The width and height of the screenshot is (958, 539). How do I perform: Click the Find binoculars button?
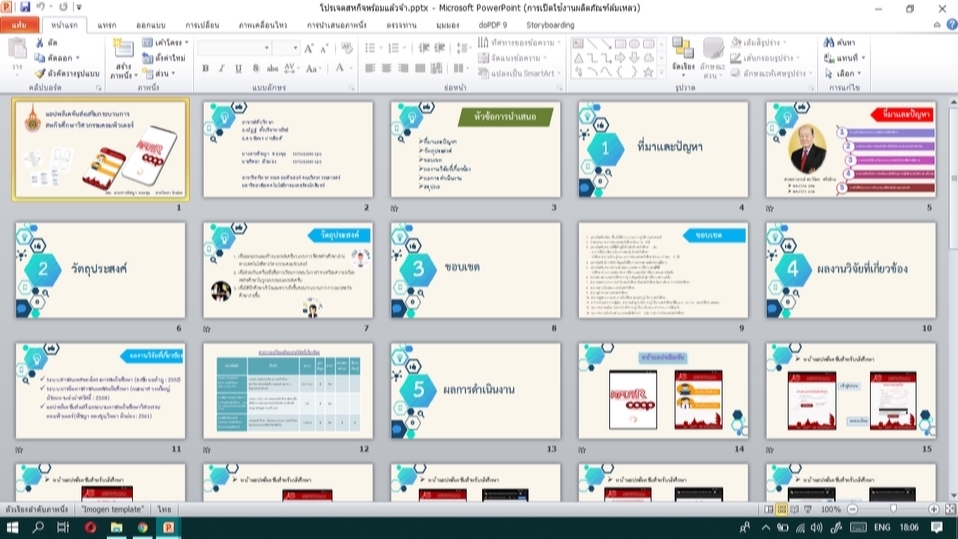click(839, 42)
